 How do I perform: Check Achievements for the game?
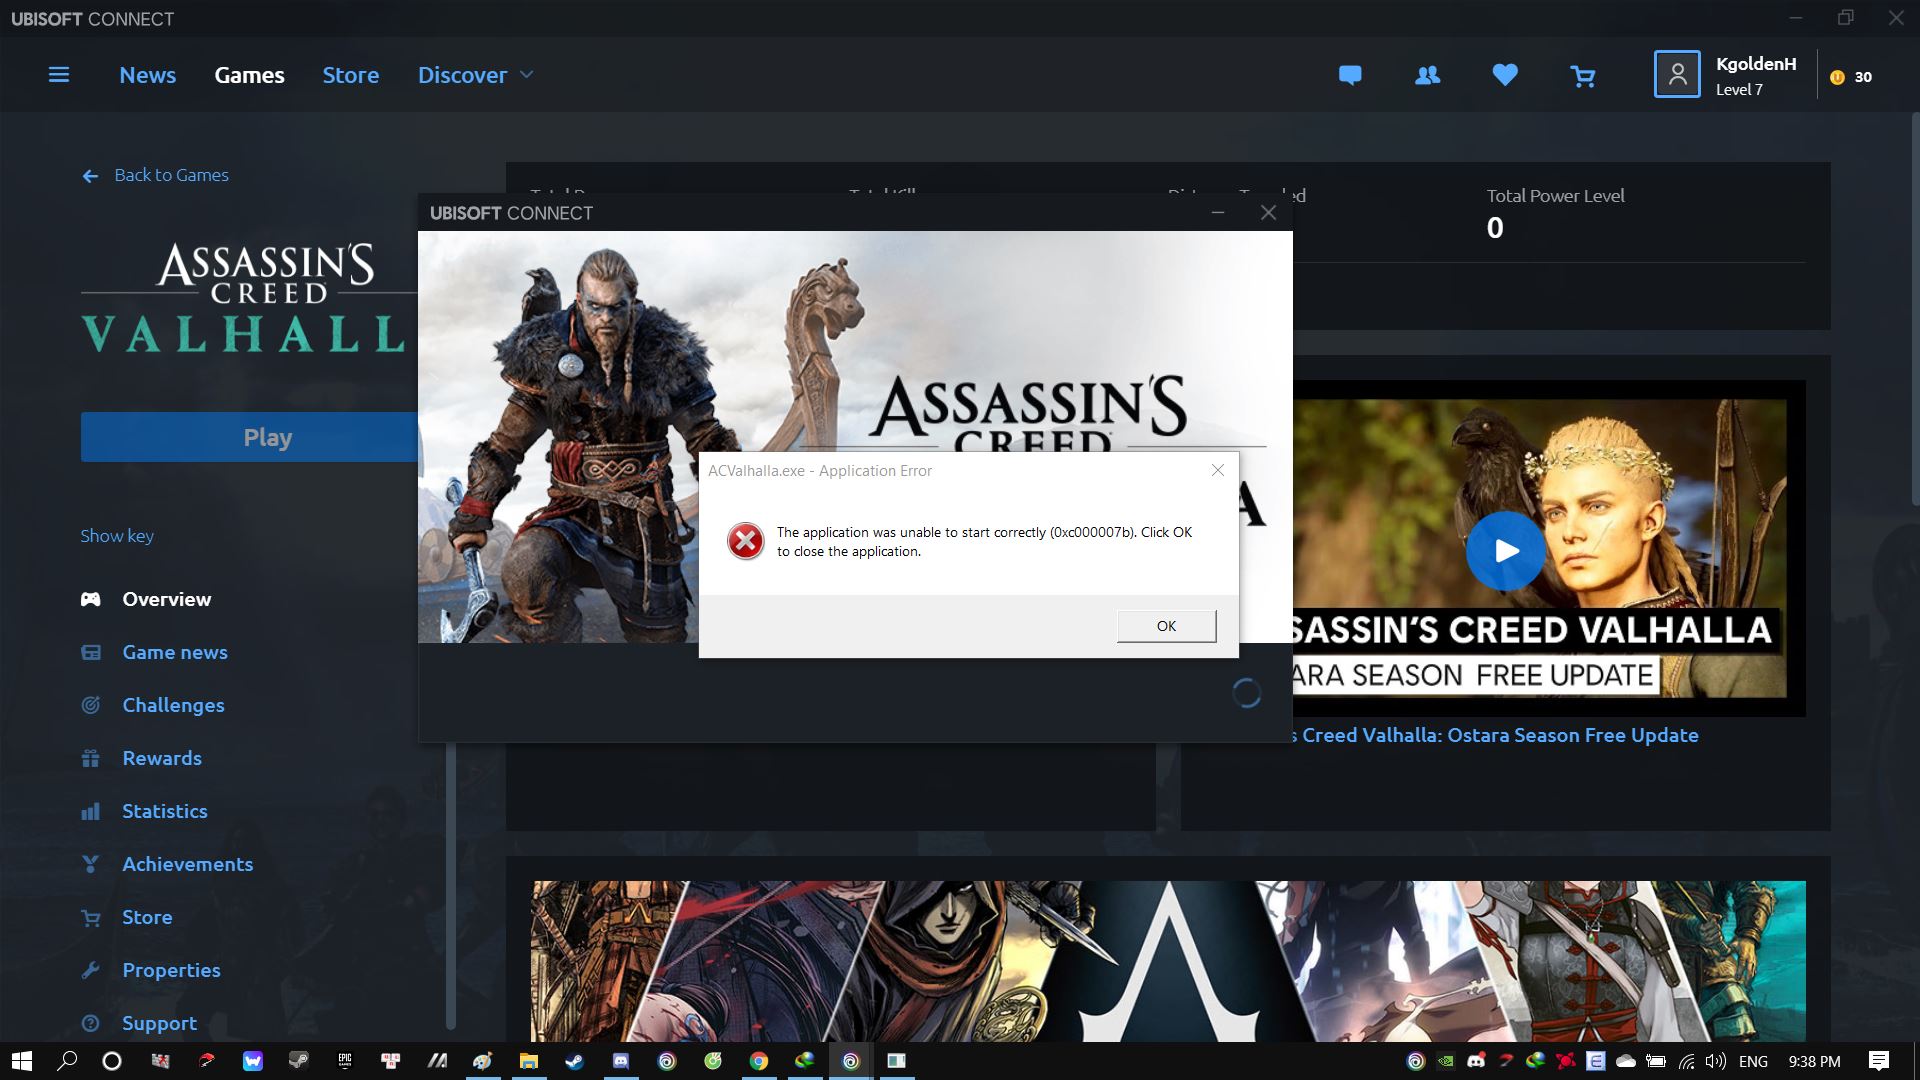(x=187, y=864)
